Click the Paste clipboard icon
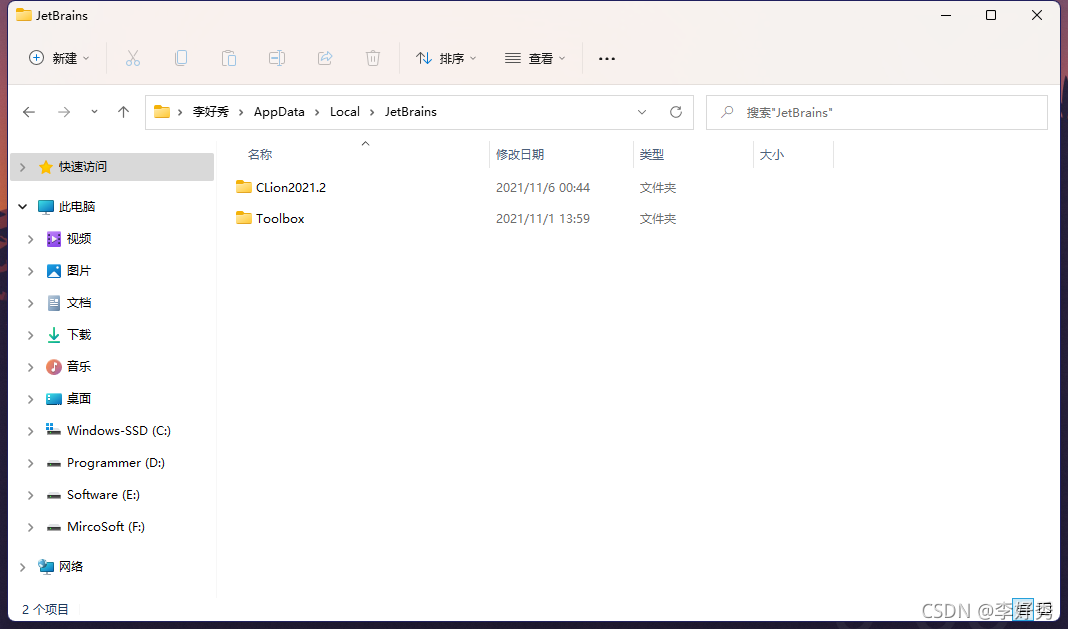This screenshot has height=629, width=1068. tap(229, 59)
